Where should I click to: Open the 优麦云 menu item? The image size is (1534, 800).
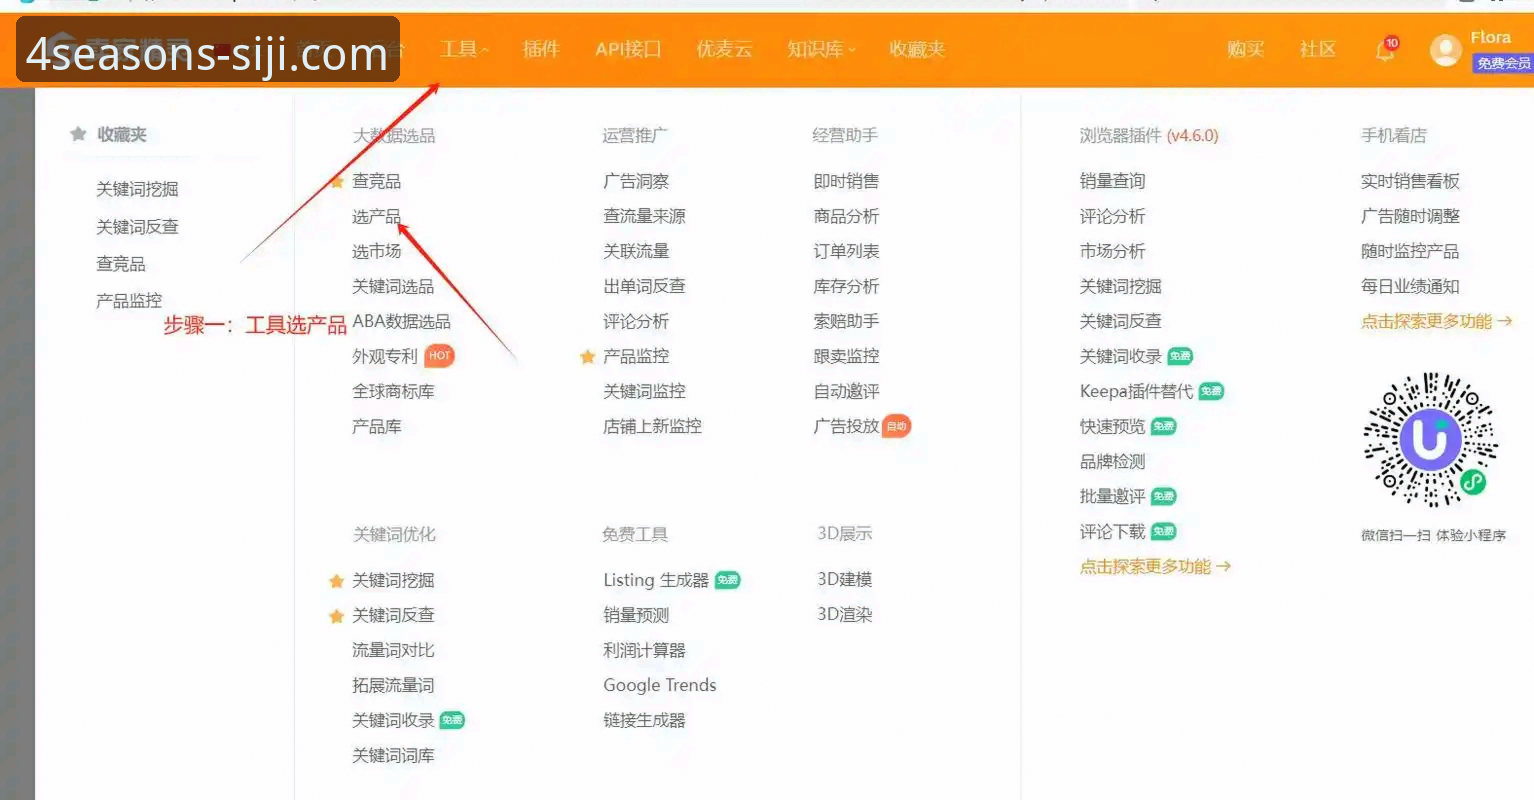724,49
